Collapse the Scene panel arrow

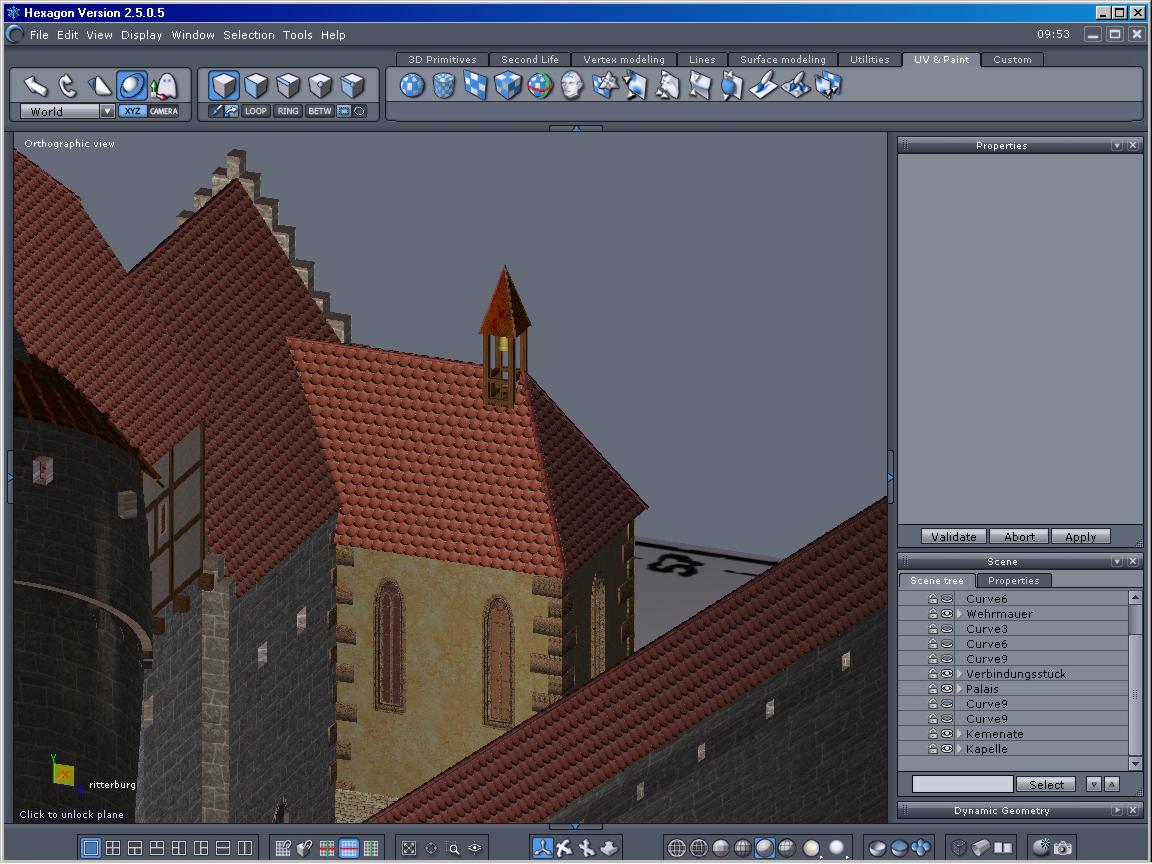1117,561
